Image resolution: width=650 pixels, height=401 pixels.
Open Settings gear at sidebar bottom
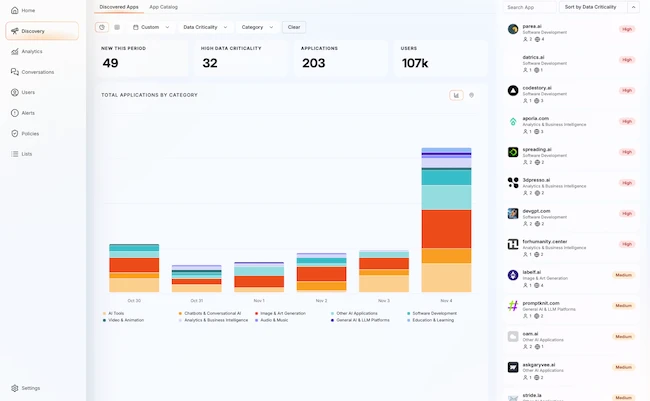[15, 388]
